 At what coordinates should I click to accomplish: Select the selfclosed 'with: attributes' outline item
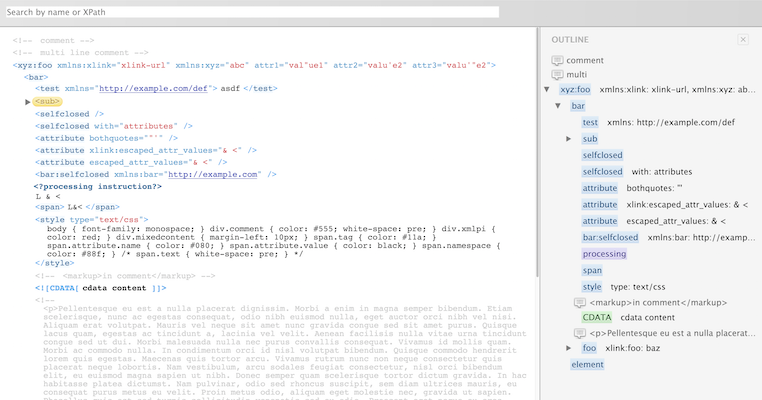(x=603, y=172)
